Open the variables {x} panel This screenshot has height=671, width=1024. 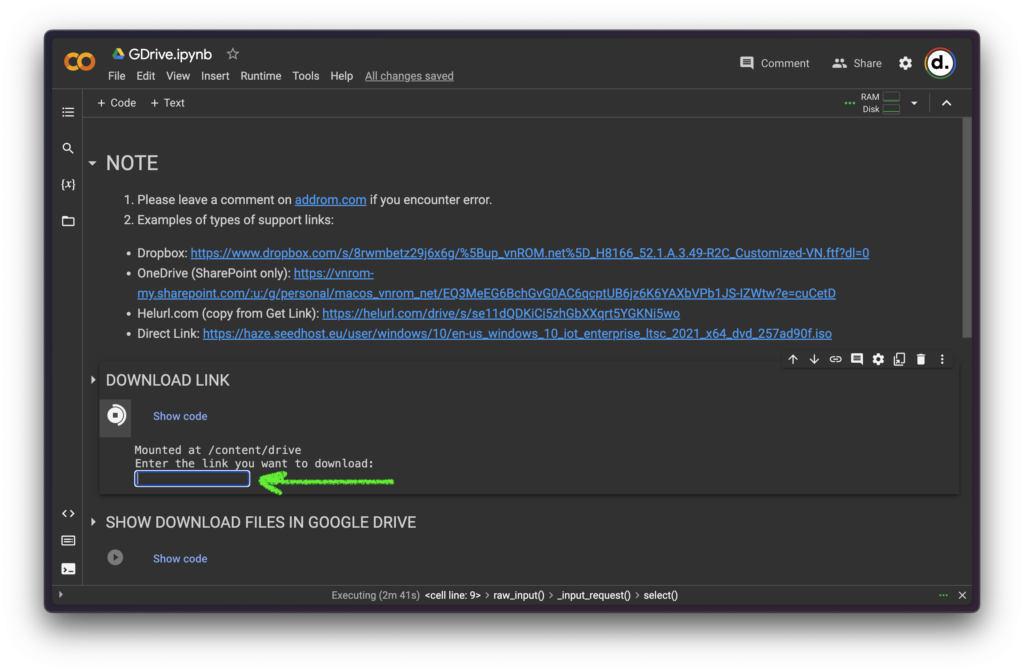coord(68,184)
